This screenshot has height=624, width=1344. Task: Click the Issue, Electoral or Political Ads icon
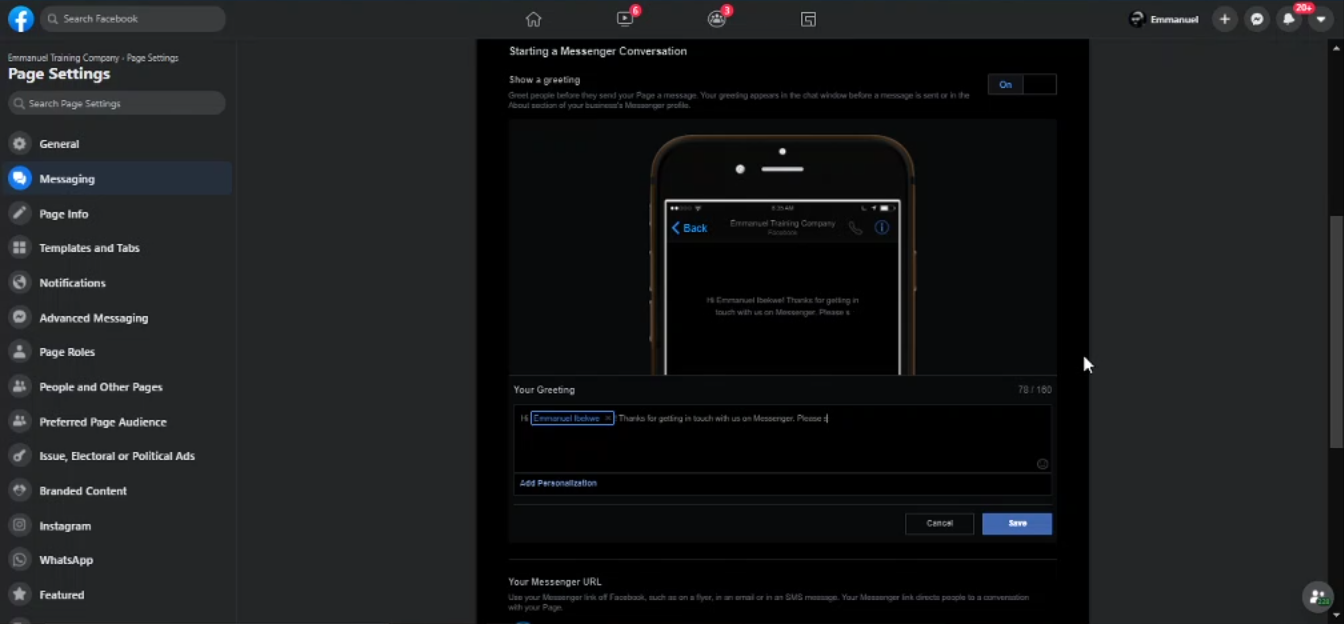[19, 456]
